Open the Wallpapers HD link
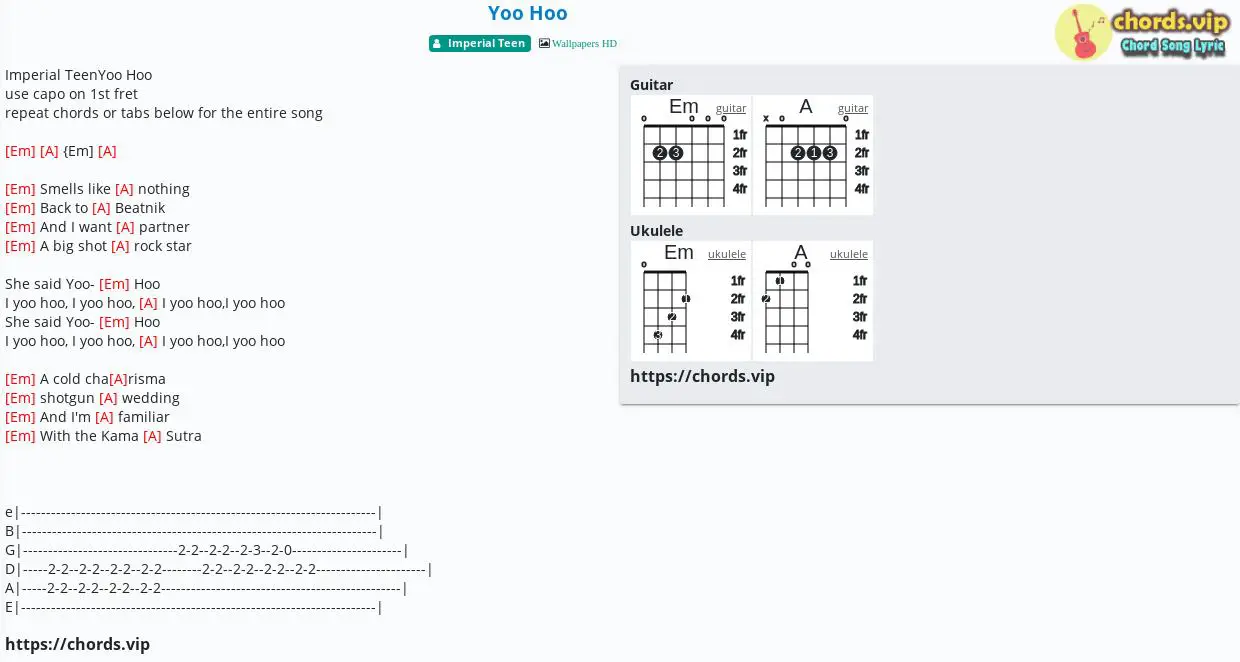This screenshot has height=662, width=1240. pos(584,44)
